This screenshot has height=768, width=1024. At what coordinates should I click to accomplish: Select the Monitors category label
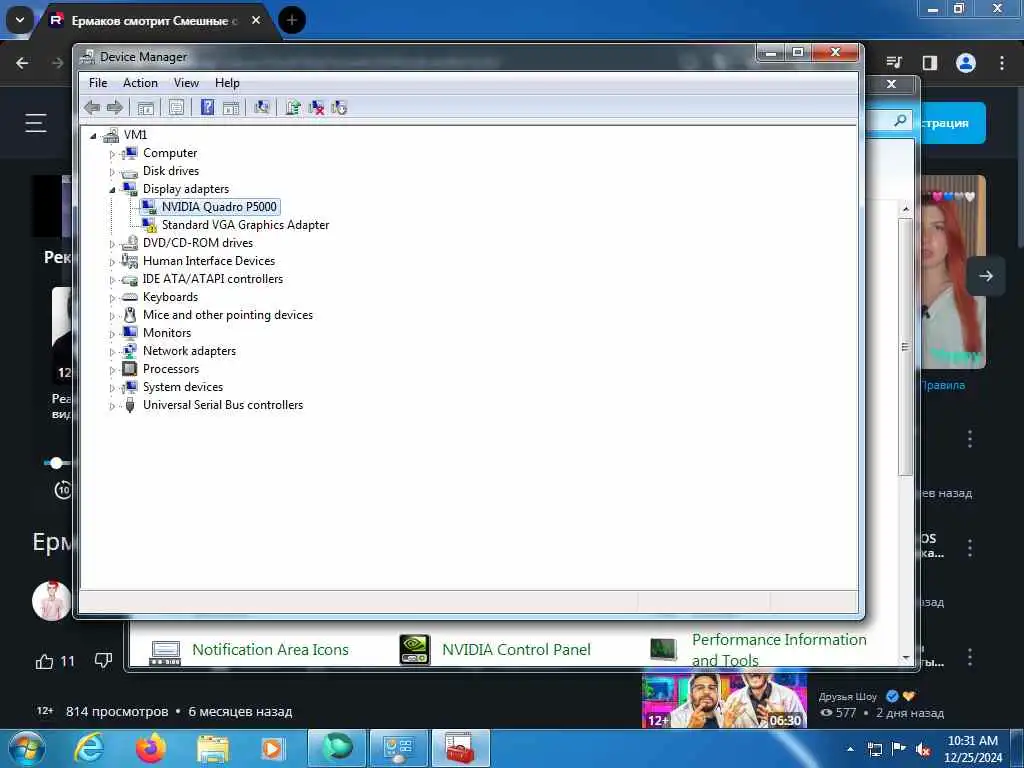click(x=167, y=333)
